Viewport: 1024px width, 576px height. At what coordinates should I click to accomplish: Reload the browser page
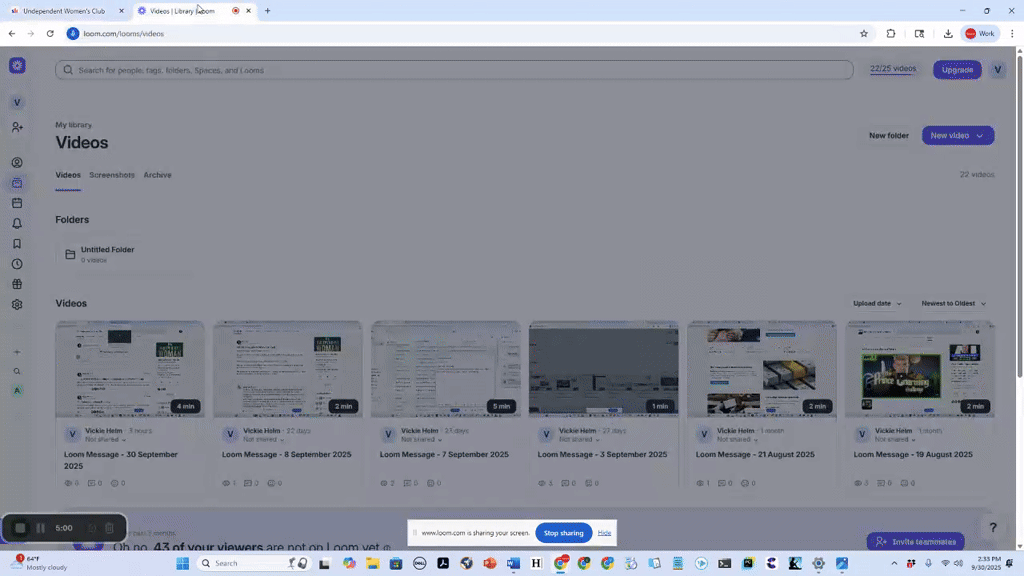click(50, 33)
